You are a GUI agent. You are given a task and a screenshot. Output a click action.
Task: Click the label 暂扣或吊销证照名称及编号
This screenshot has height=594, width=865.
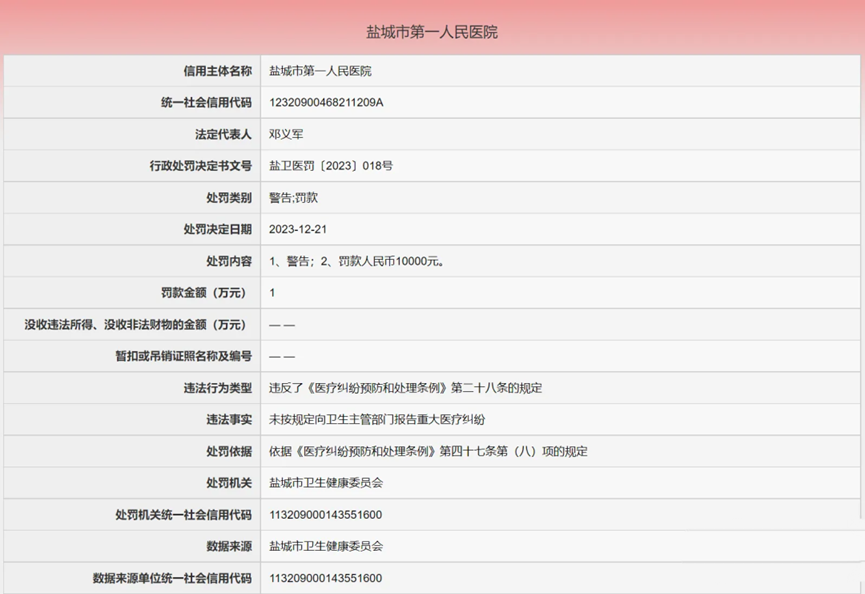point(183,356)
